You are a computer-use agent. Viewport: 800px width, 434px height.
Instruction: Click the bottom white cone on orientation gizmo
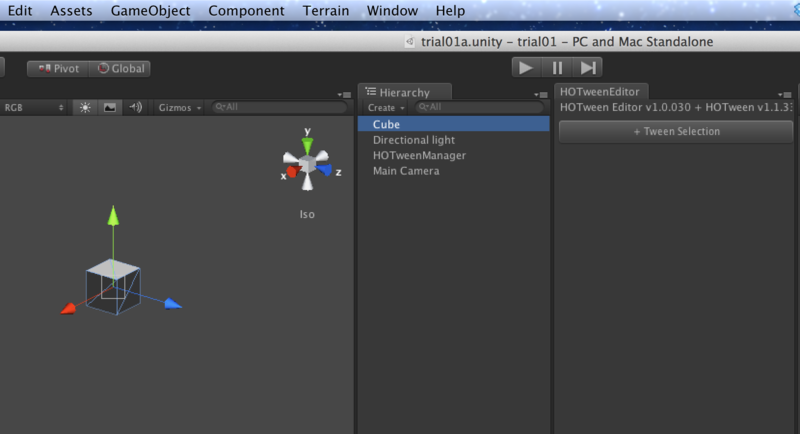pos(307,182)
